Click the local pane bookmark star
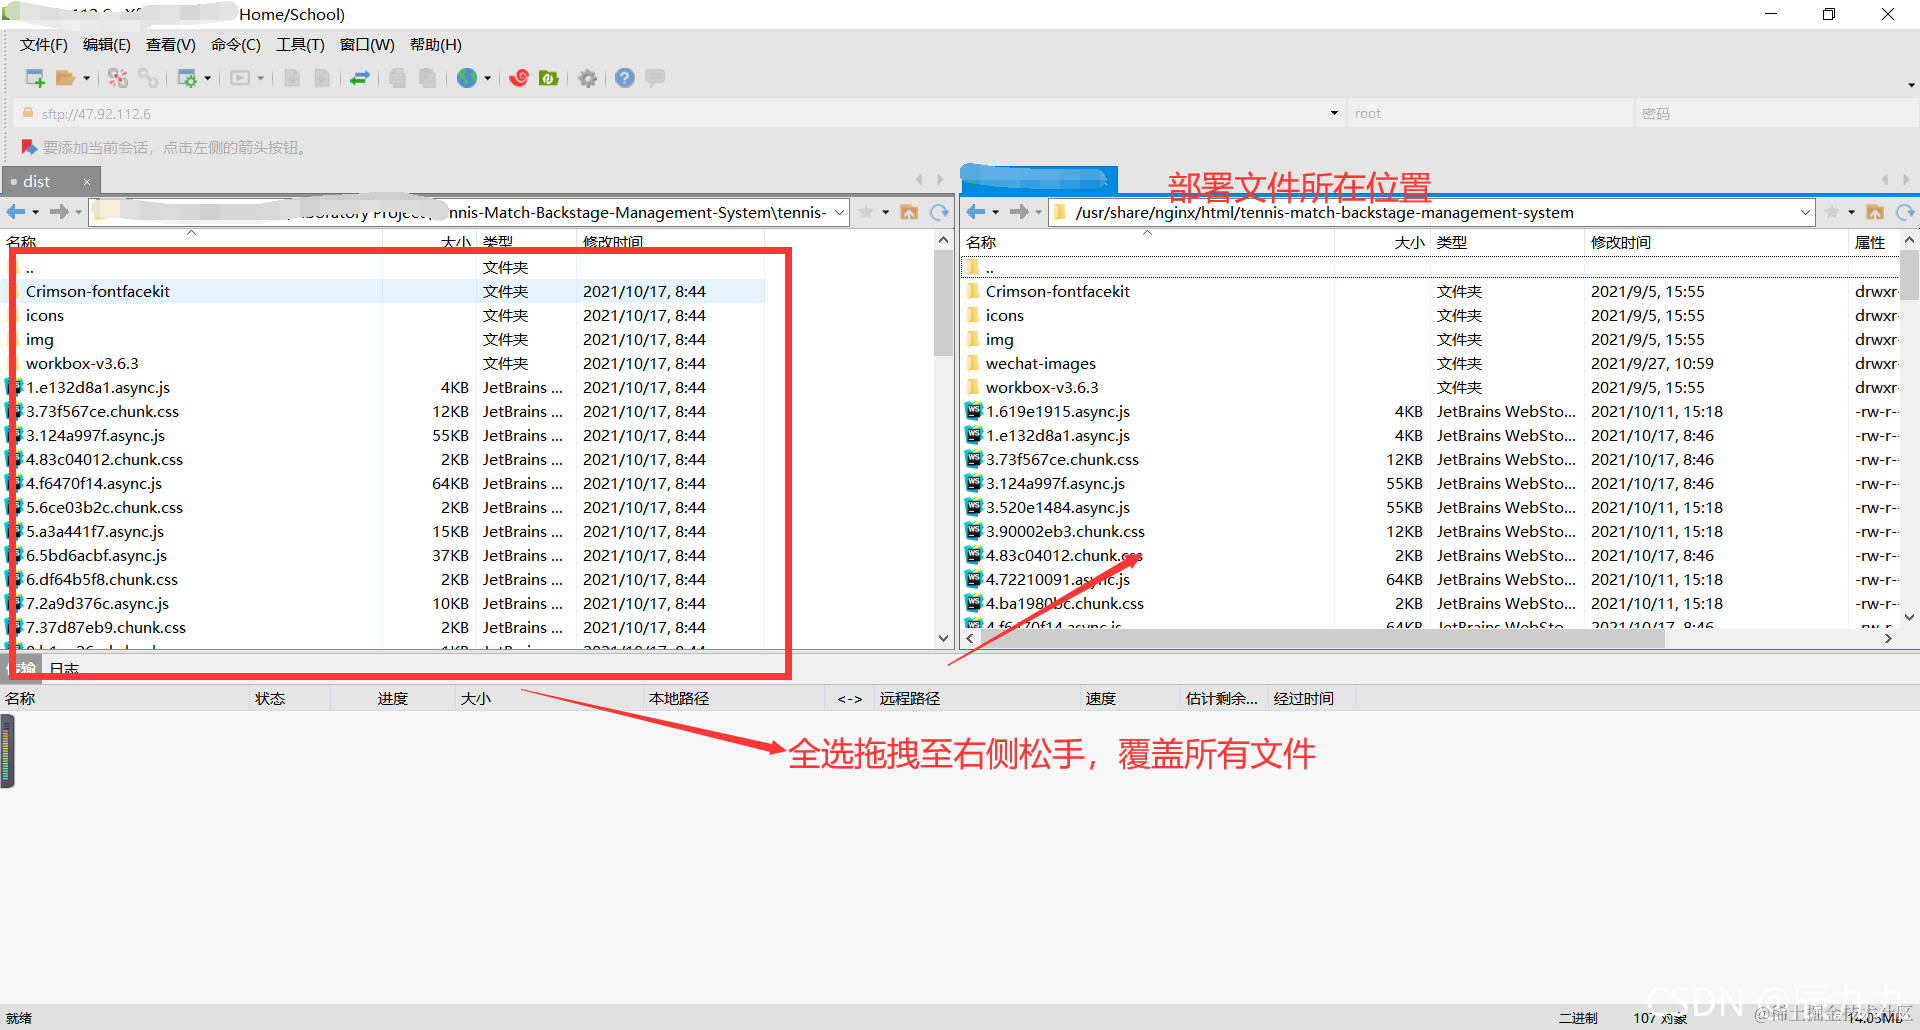1920x1030 pixels. pos(866,212)
